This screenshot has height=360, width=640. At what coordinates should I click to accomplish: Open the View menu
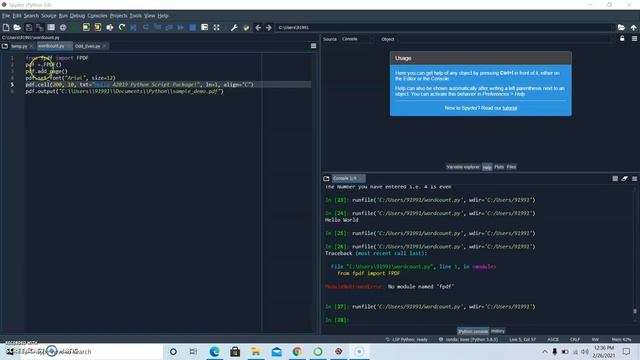[x=149, y=16]
